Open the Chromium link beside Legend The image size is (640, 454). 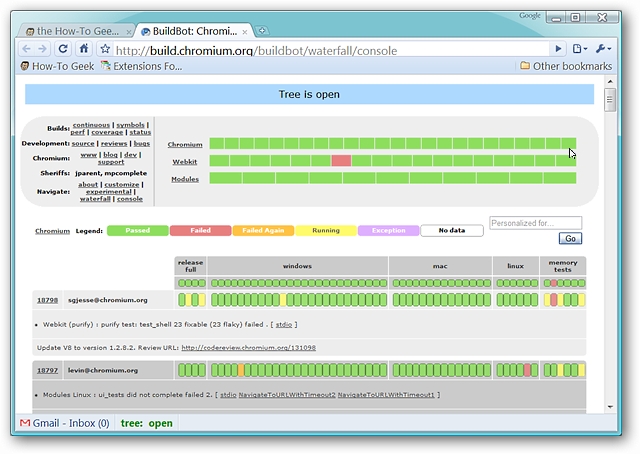click(52, 231)
